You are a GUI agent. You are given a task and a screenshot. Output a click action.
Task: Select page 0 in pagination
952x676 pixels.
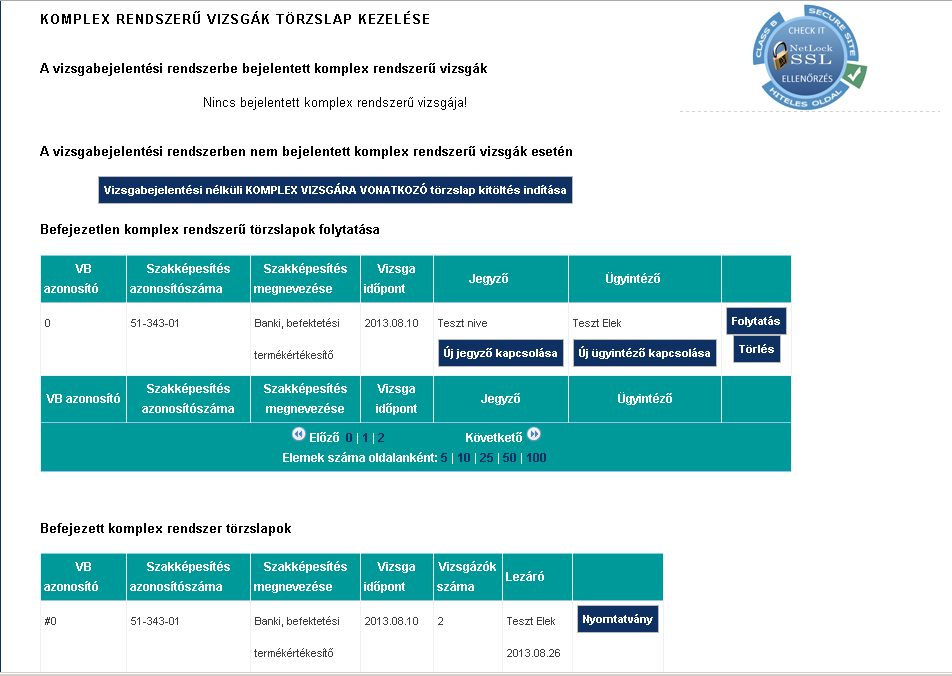click(349, 437)
